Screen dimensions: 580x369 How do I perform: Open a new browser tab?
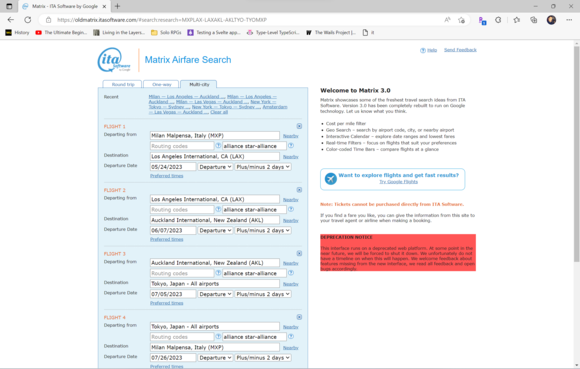[x=118, y=6]
